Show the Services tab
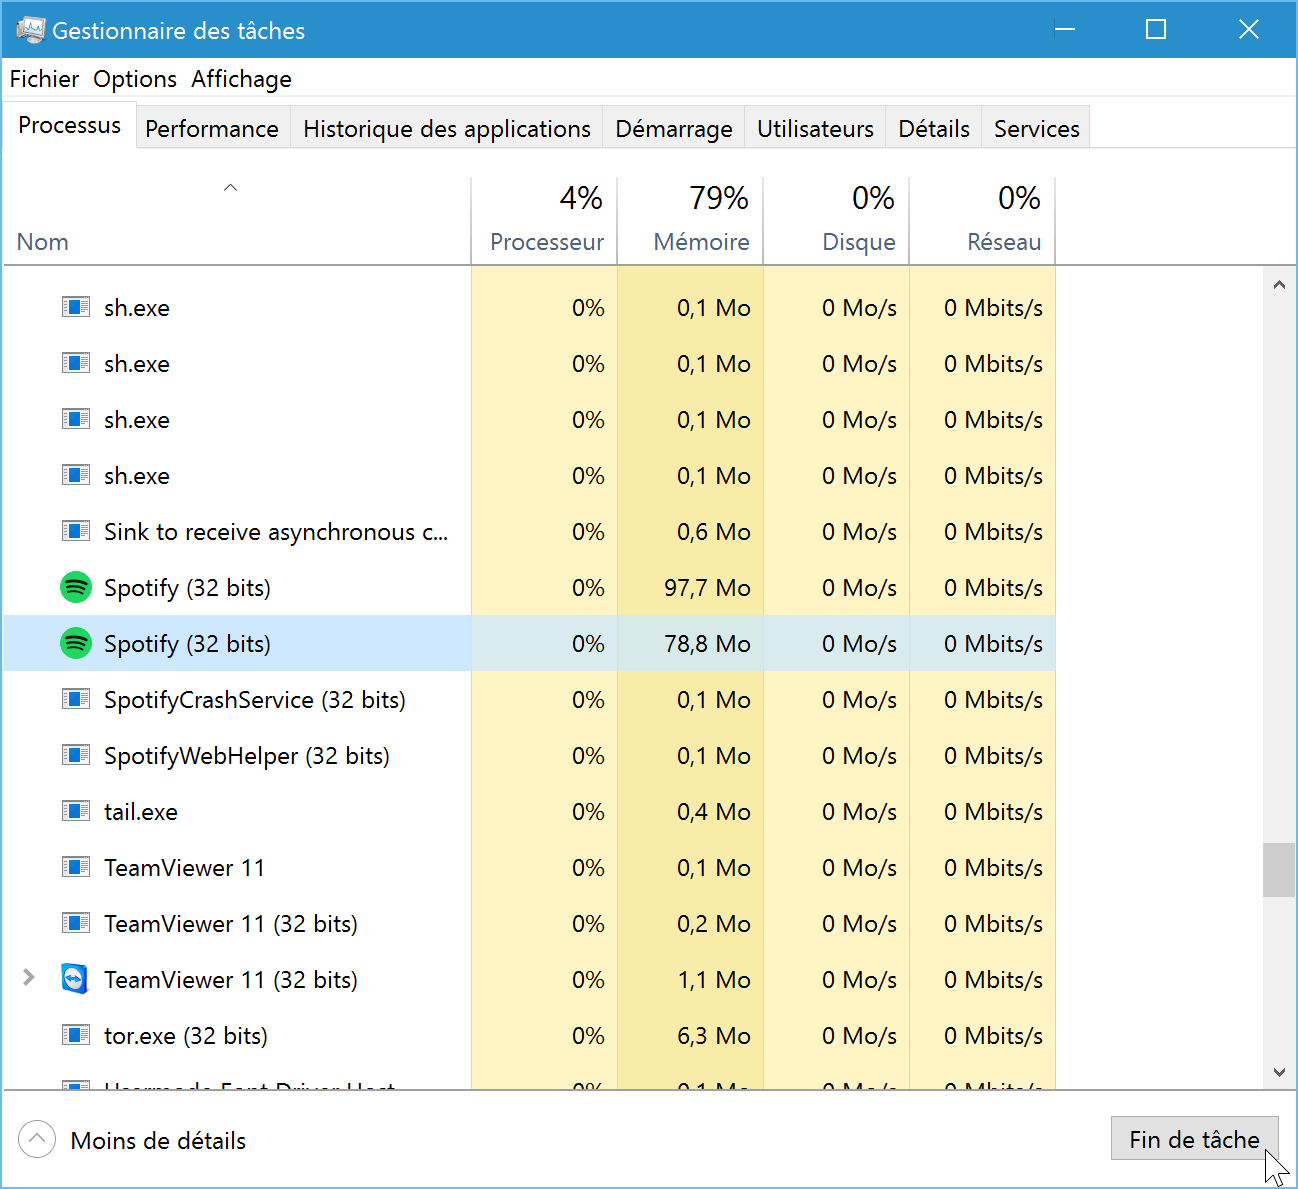1298x1189 pixels. [1036, 128]
